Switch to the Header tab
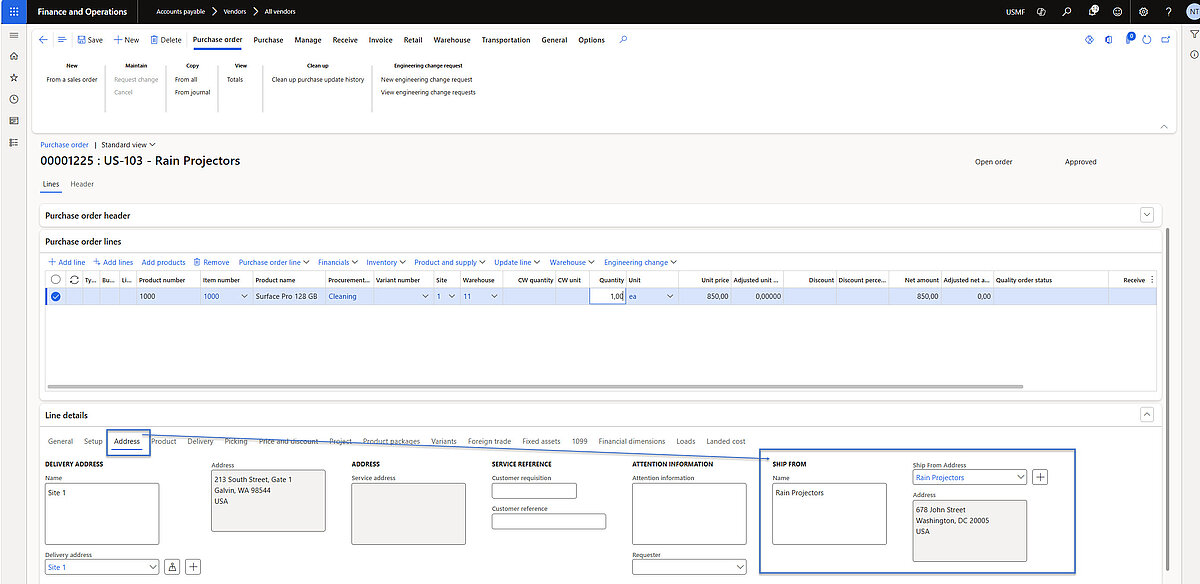The width and height of the screenshot is (1200, 584). coord(82,184)
